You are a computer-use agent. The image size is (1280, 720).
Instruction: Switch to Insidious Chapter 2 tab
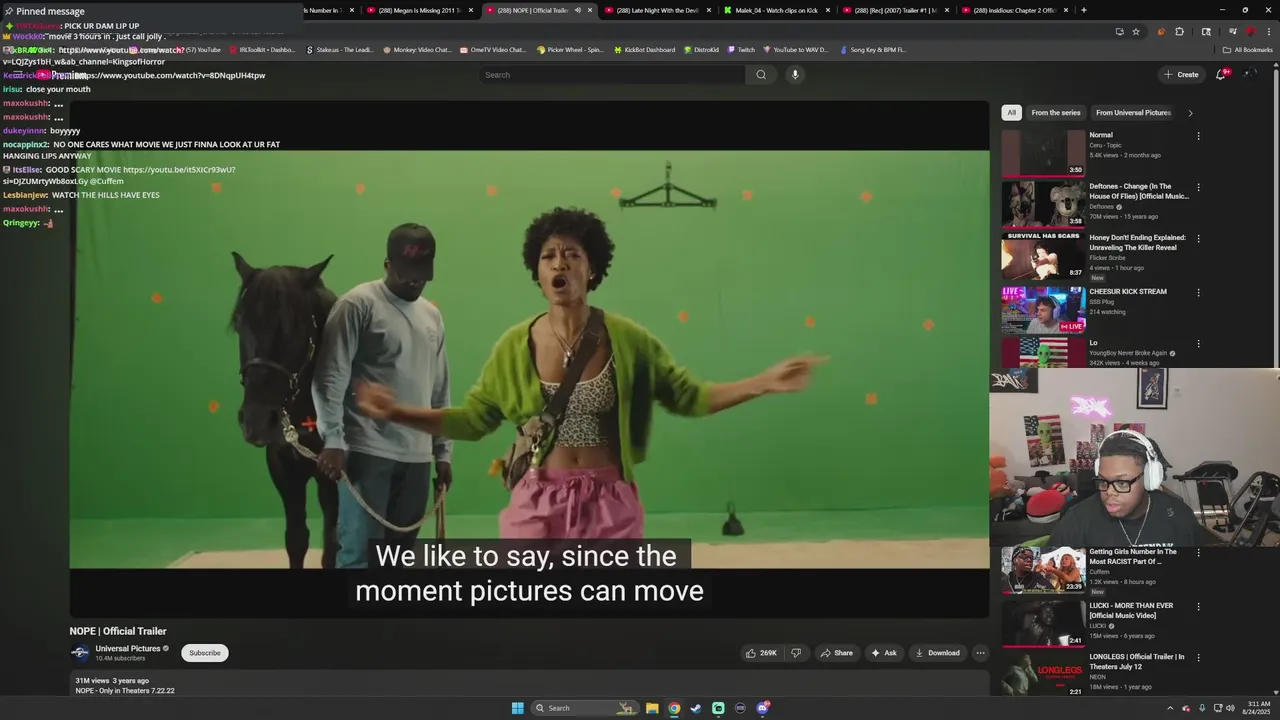point(1014,10)
